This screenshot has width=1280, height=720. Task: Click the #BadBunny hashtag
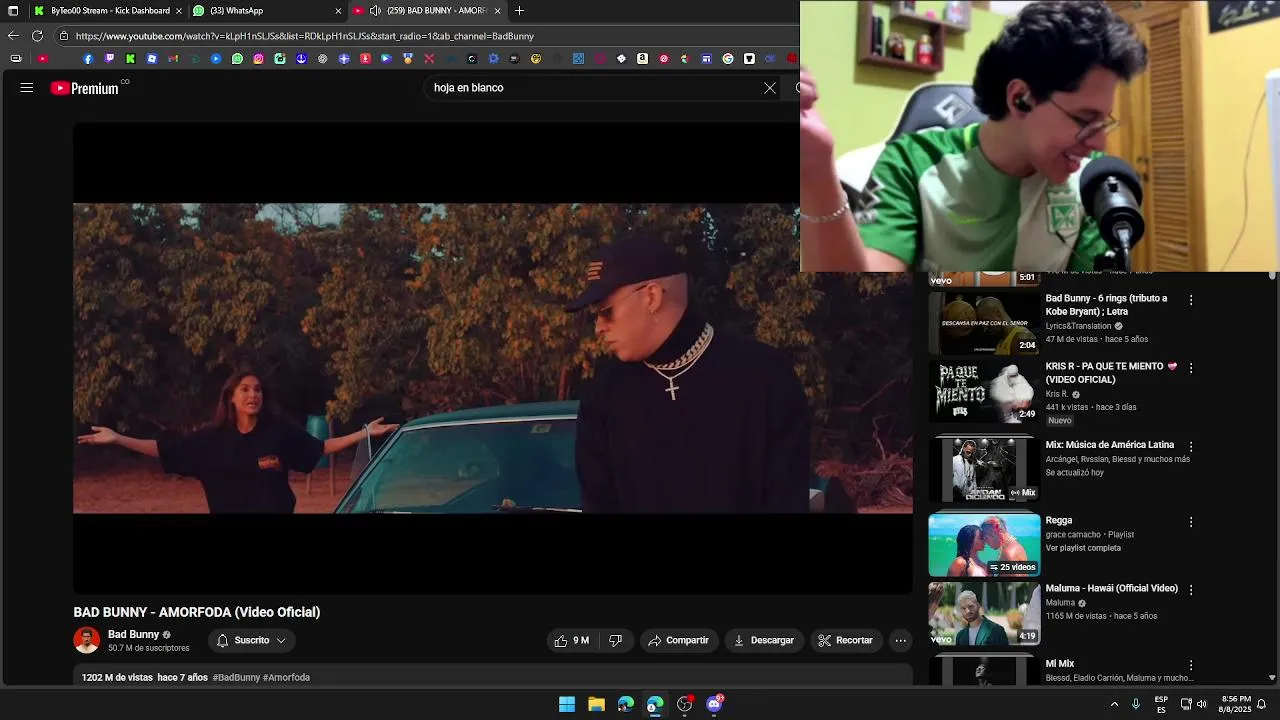236,677
